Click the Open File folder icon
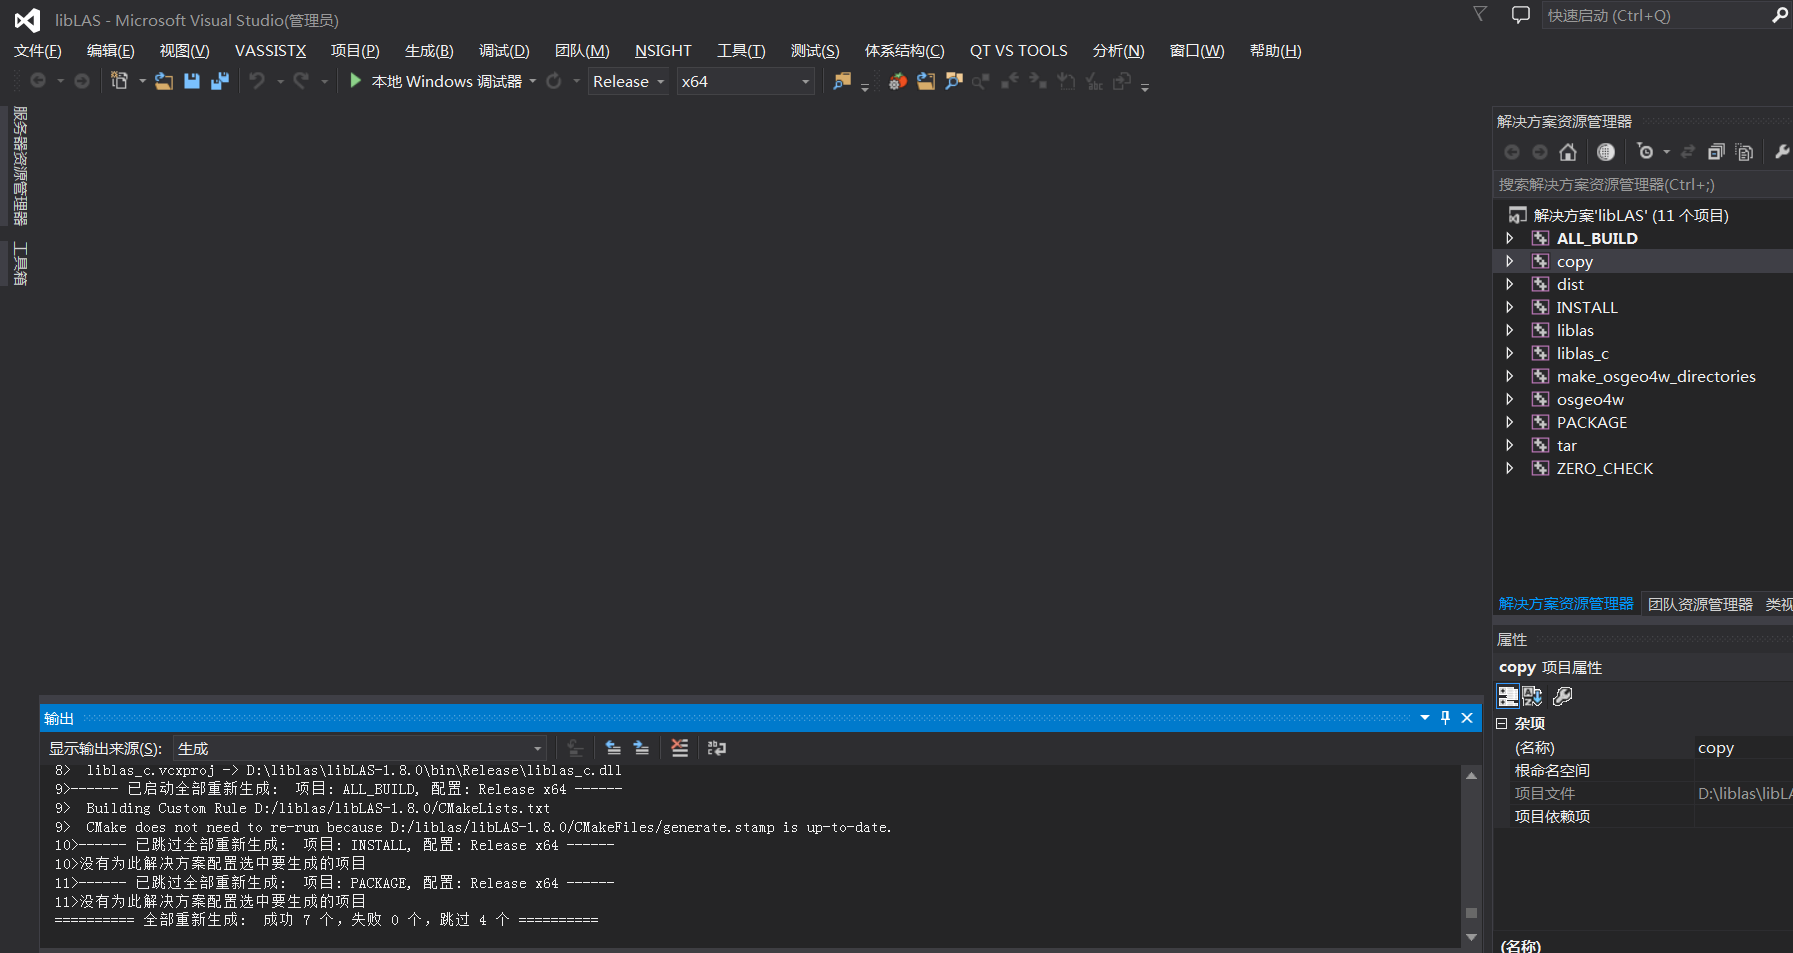Viewport: 1793px width, 953px height. (163, 81)
